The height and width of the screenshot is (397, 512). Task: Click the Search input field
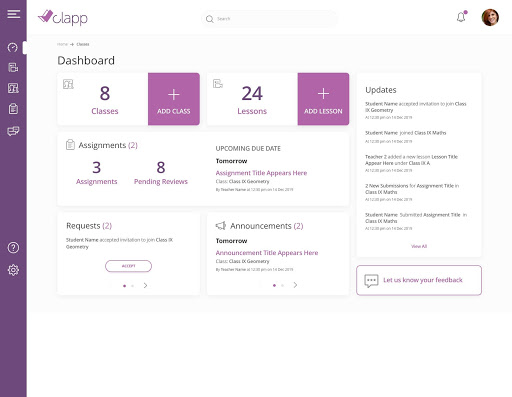pyautogui.click(x=269, y=19)
